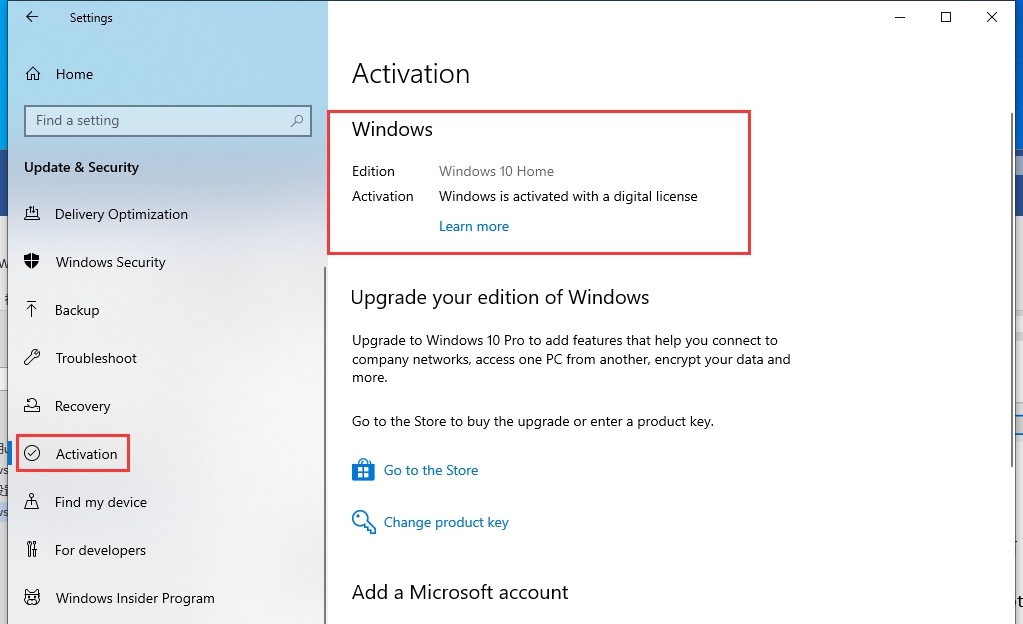Viewport: 1023px width, 624px height.
Task: Minimize the Settings window
Action: 900,18
